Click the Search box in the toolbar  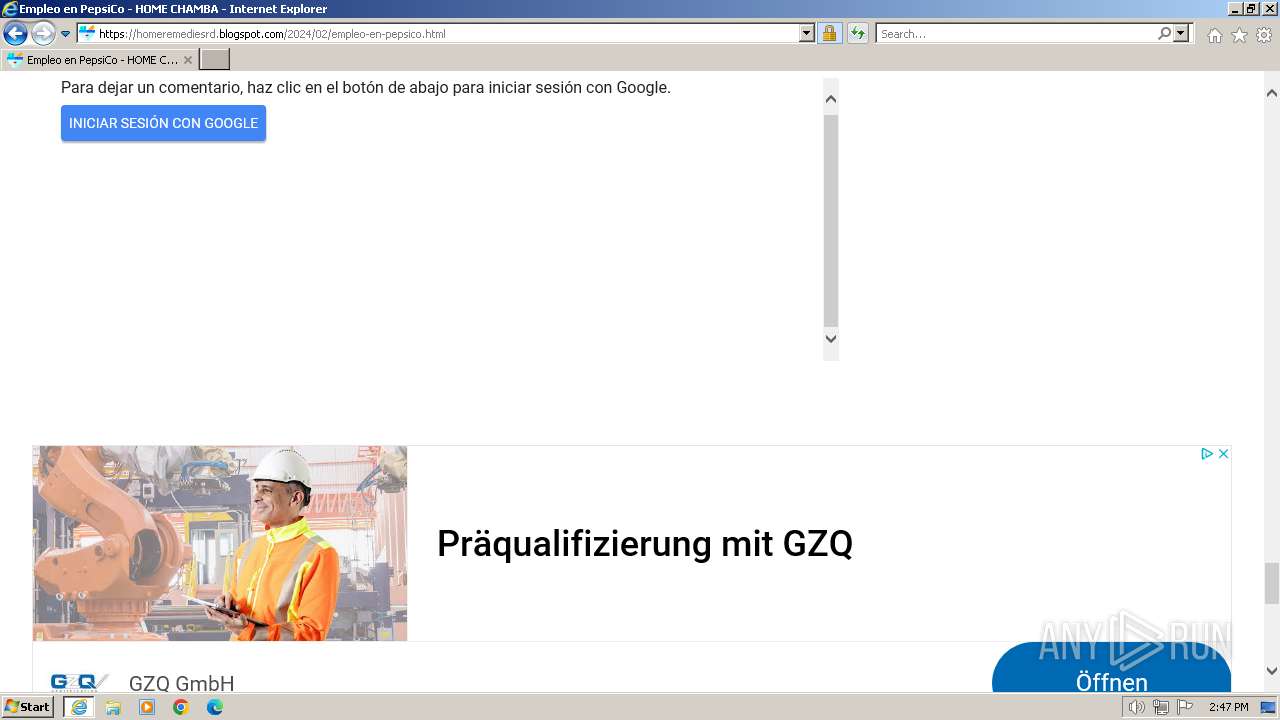[x=1016, y=34]
